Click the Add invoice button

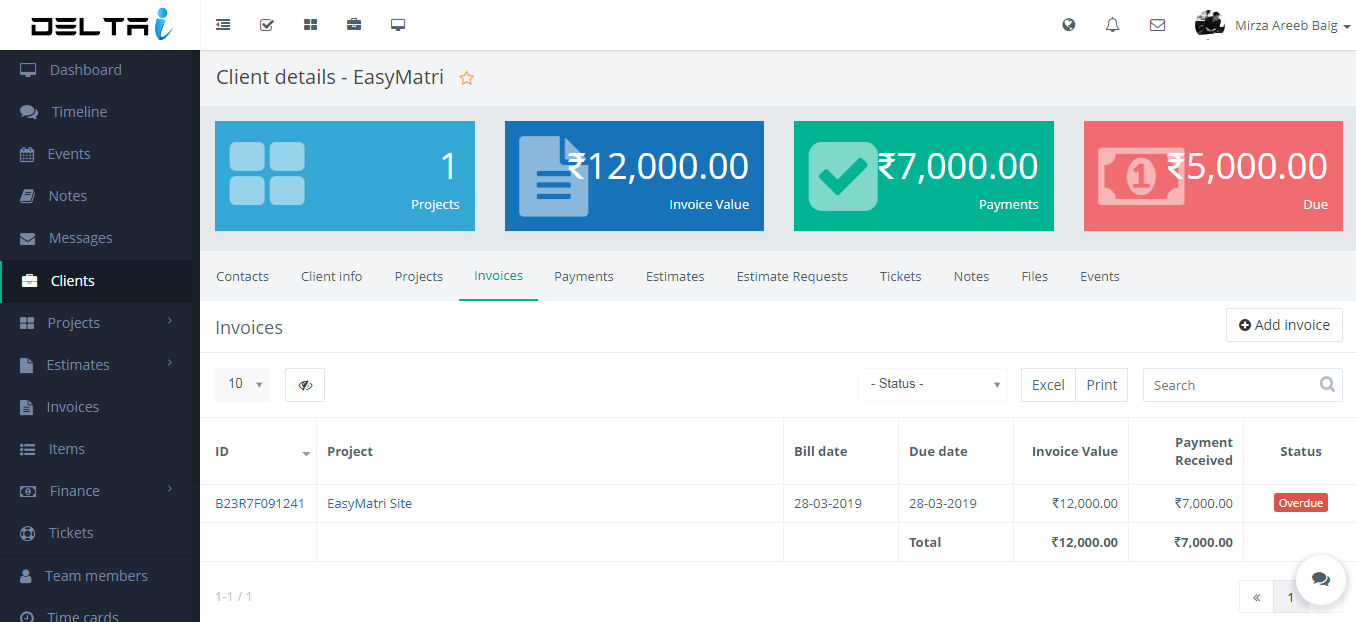[x=1284, y=325]
